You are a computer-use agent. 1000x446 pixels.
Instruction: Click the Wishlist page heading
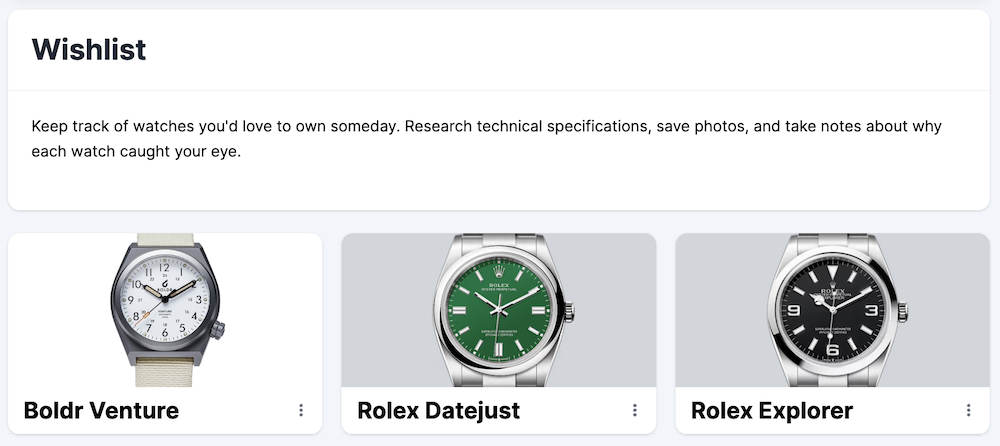89,49
